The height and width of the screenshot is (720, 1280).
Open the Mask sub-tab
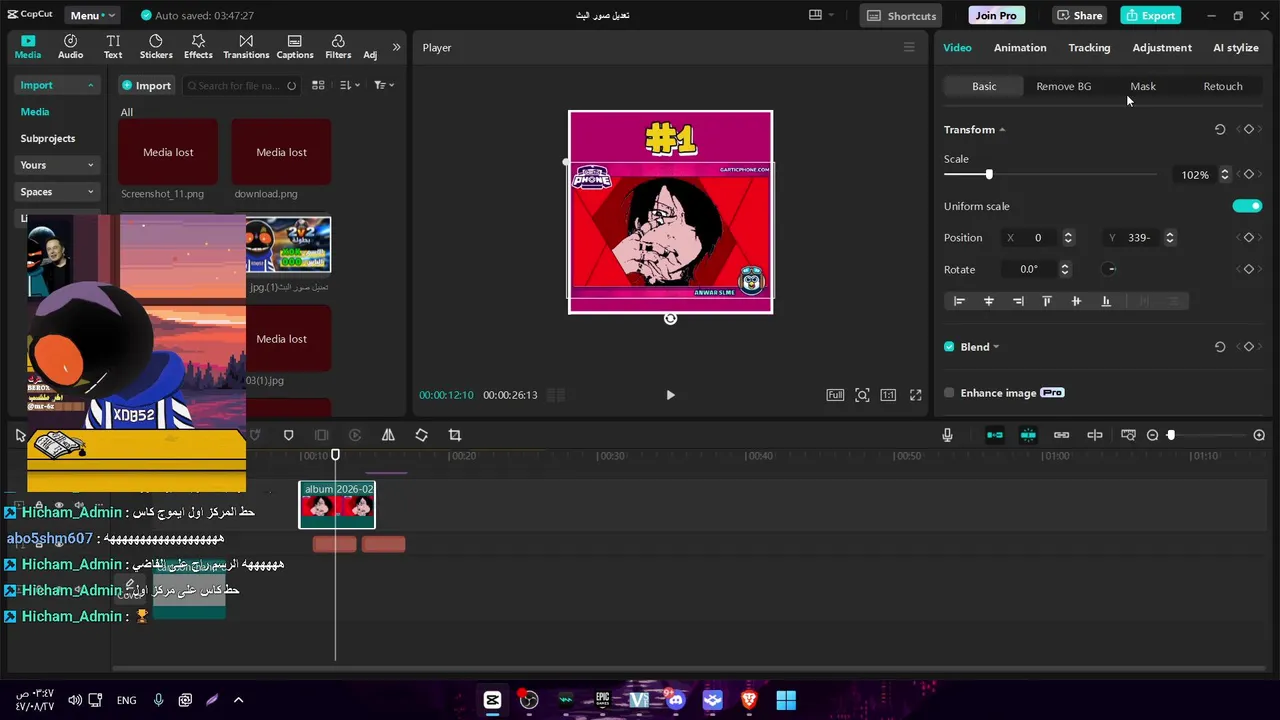[1143, 86]
